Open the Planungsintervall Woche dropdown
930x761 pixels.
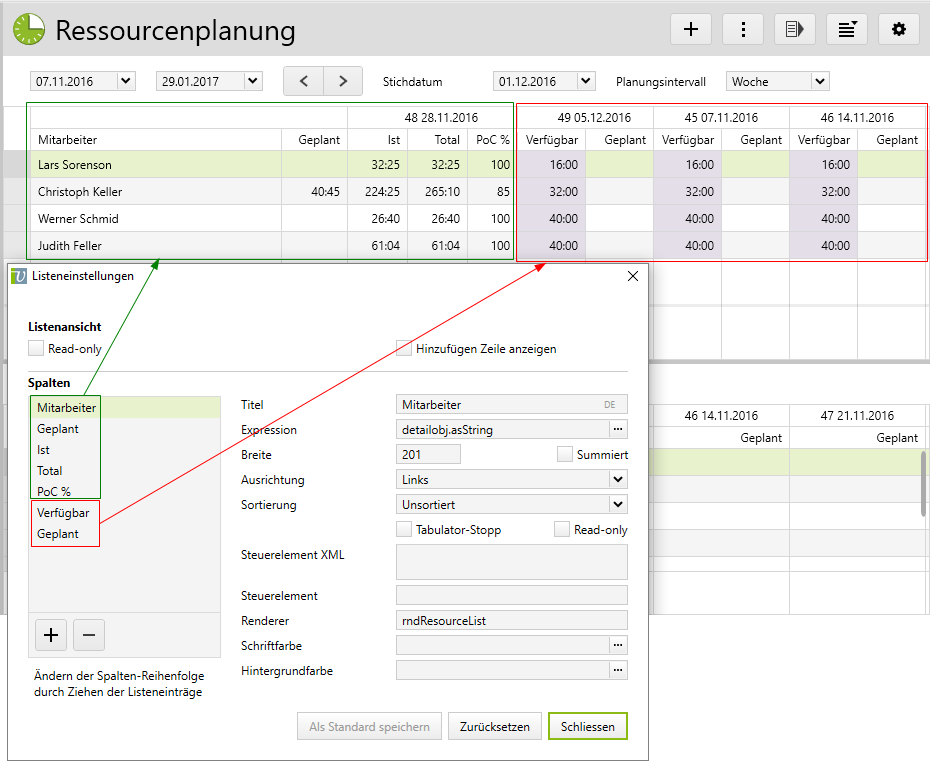778,81
